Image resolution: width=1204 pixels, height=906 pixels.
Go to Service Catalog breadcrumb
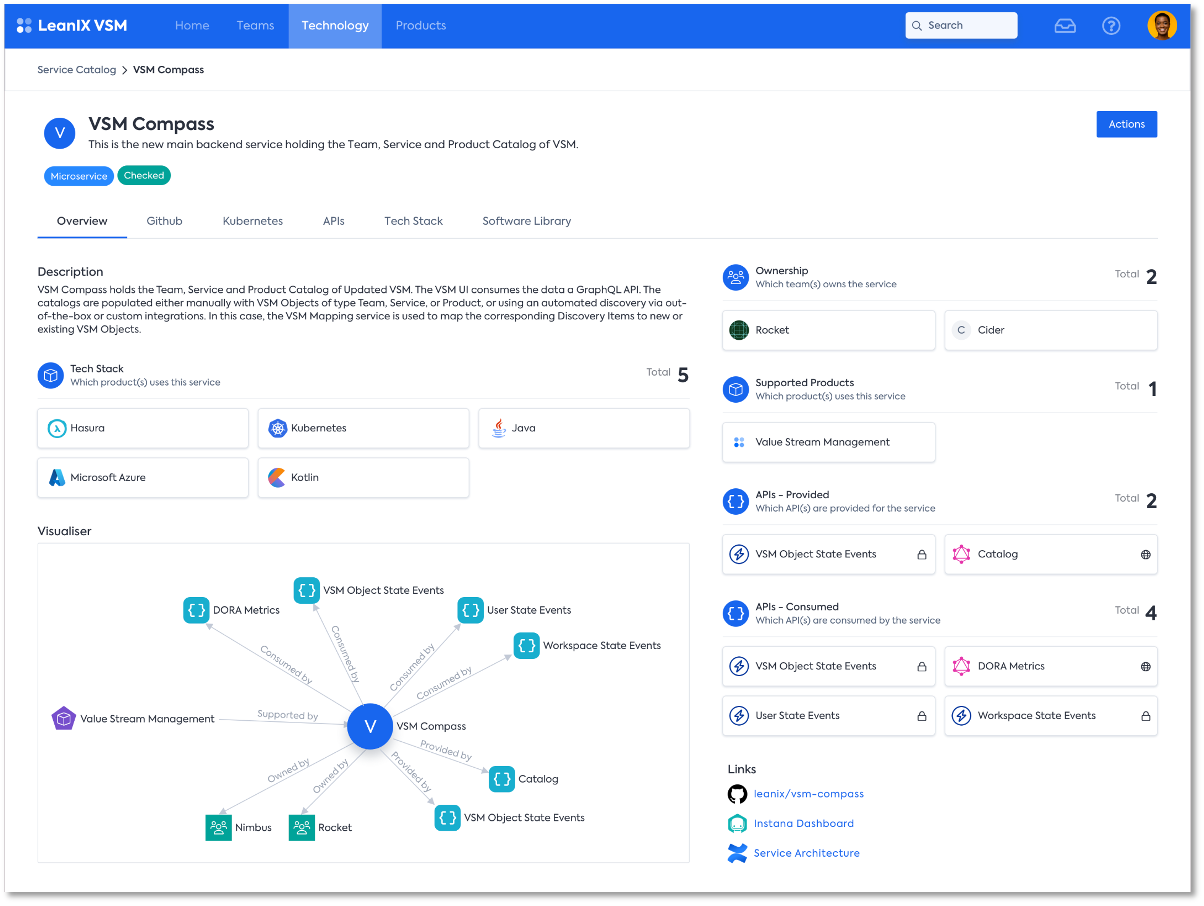77,70
